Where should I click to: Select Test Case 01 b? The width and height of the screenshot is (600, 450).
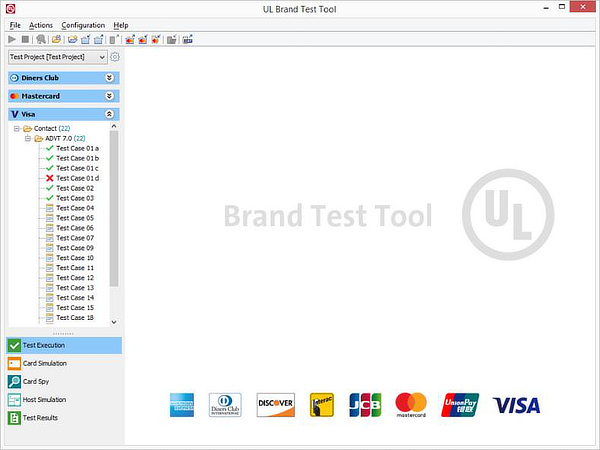click(78, 158)
